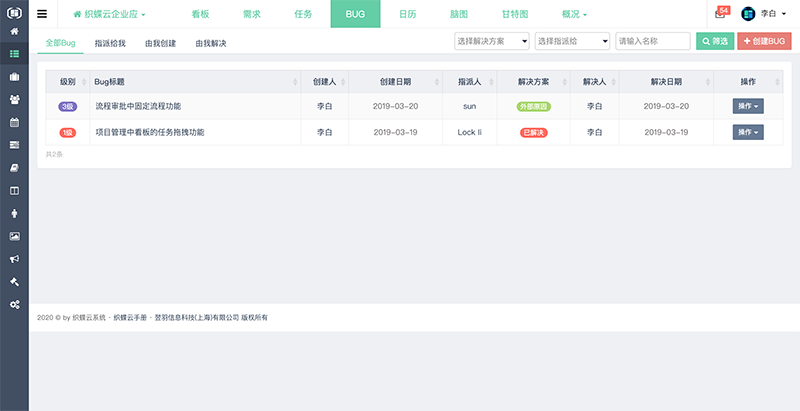This screenshot has height=411, width=800.
Task: Click the 共2条 record count text
Action: point(54,154)
